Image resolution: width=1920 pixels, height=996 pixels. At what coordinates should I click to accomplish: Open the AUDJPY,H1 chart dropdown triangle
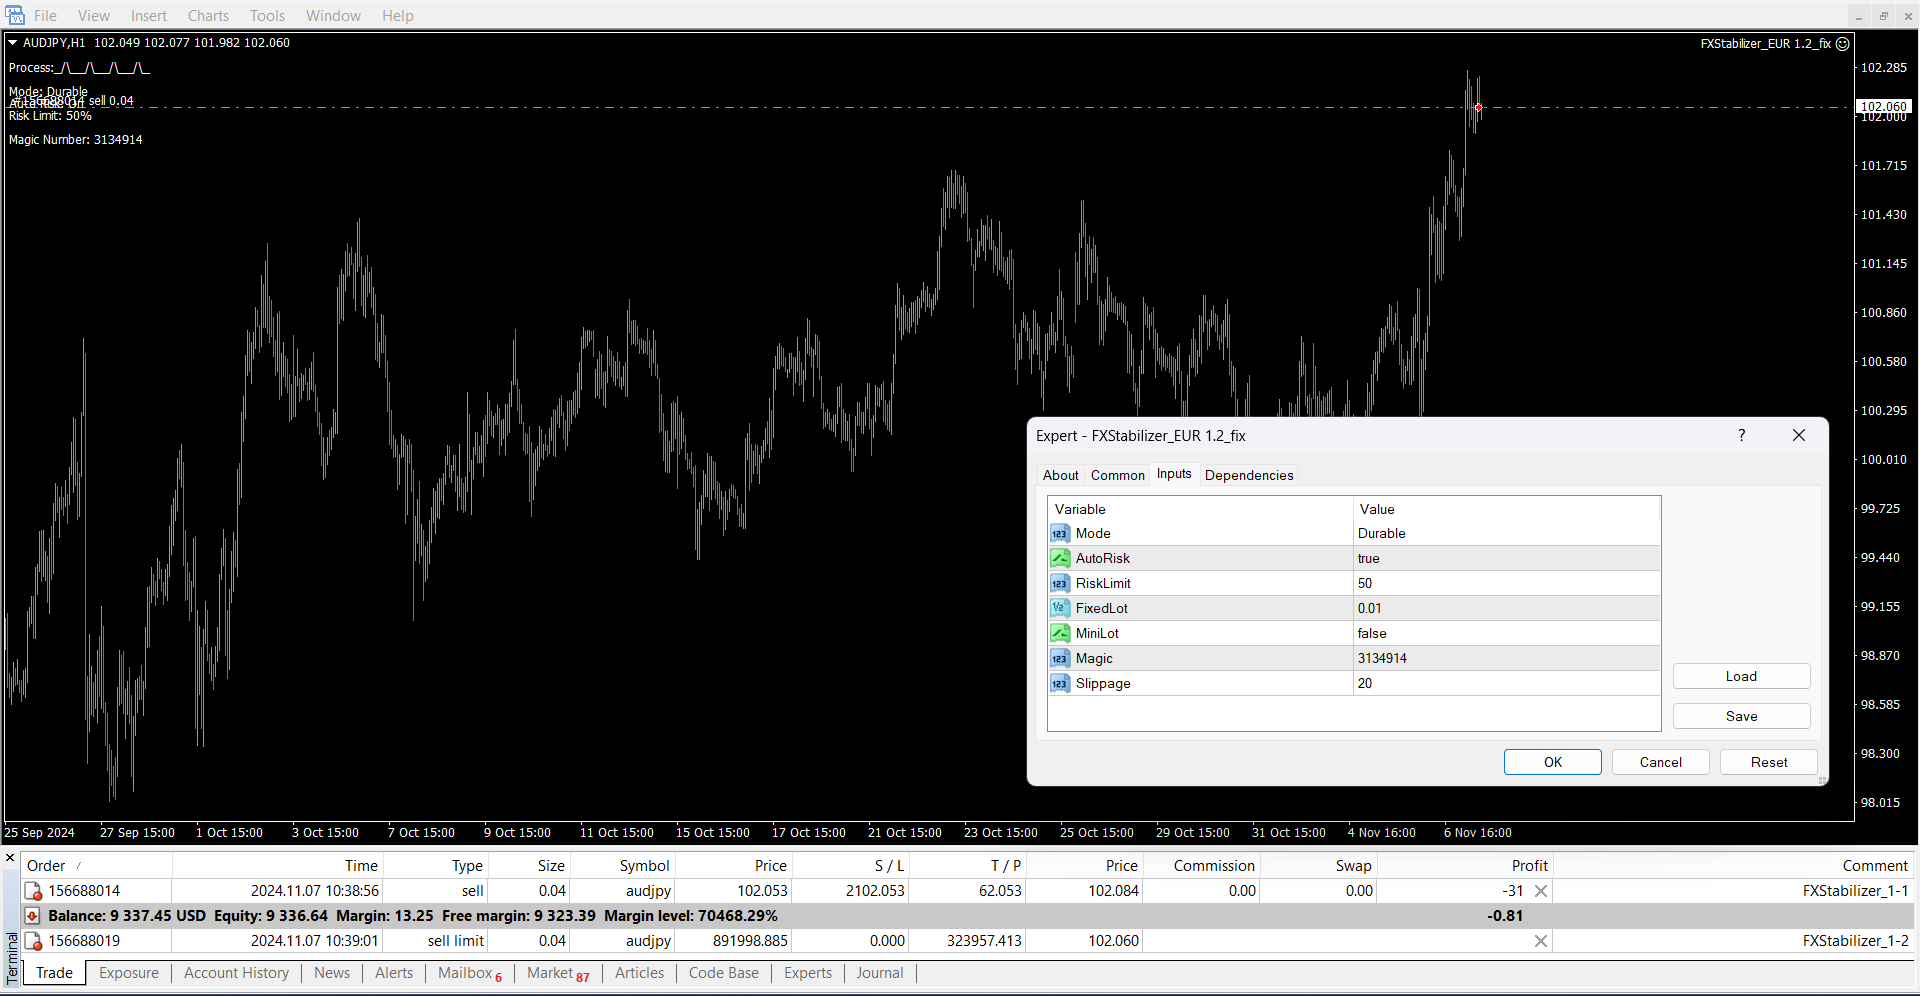(x=13, y=43)
